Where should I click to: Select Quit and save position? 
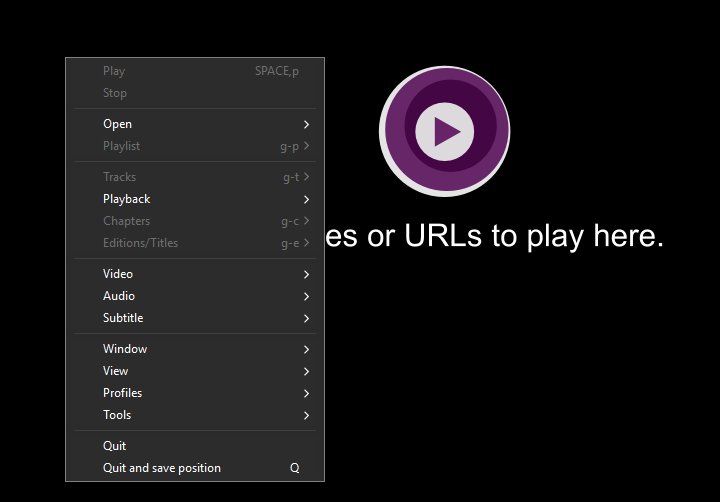coord(195,468)
